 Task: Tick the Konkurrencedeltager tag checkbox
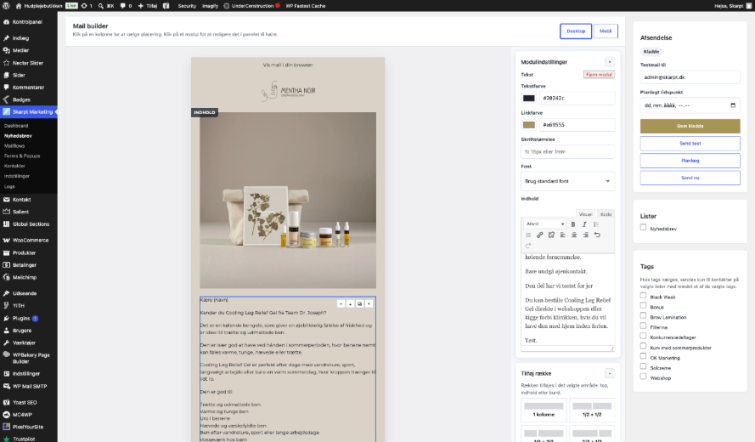pos(643,336)
